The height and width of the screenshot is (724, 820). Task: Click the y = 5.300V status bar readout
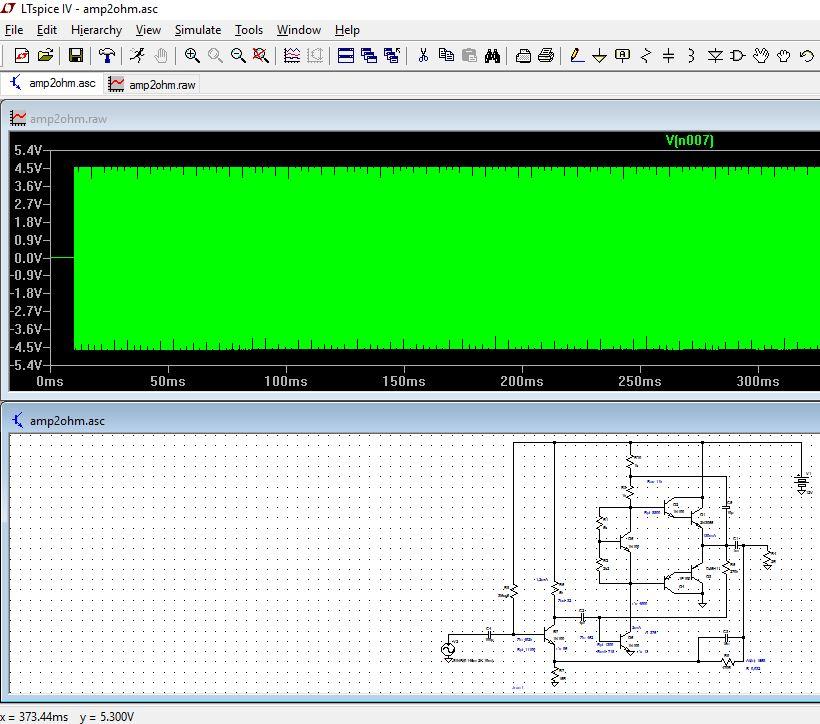(x=107, y=717)
